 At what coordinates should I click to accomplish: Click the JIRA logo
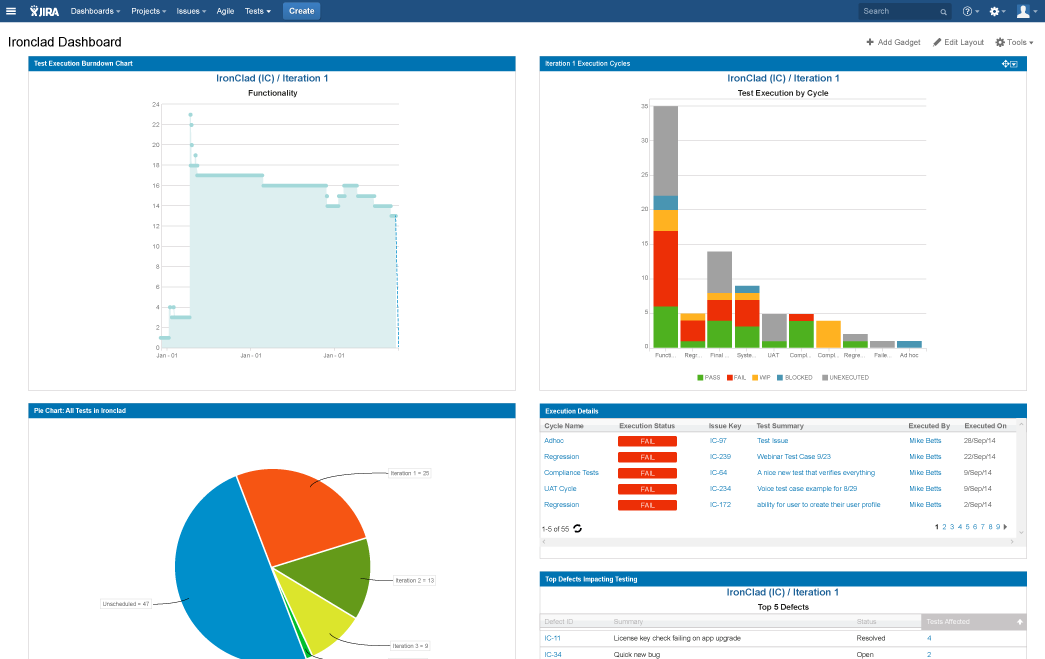(x=44, y=11)
